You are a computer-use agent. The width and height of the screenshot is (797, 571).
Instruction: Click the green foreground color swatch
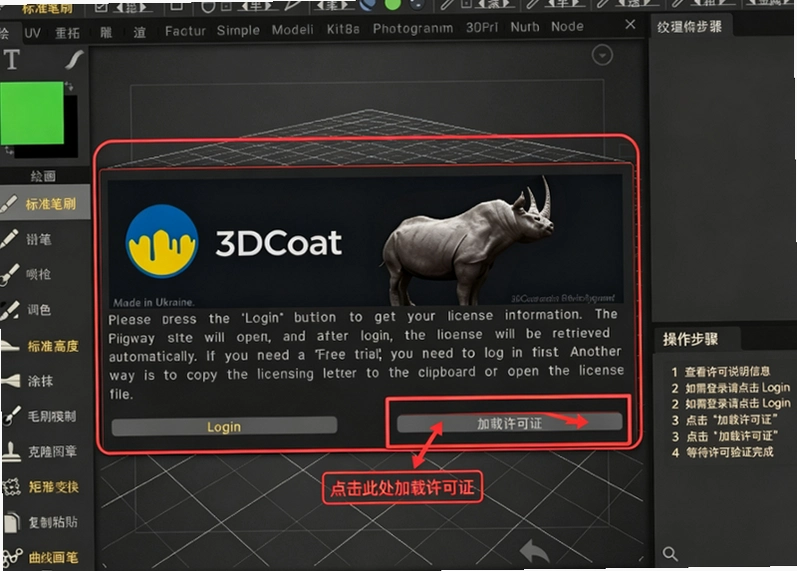[x=32, y=113]
